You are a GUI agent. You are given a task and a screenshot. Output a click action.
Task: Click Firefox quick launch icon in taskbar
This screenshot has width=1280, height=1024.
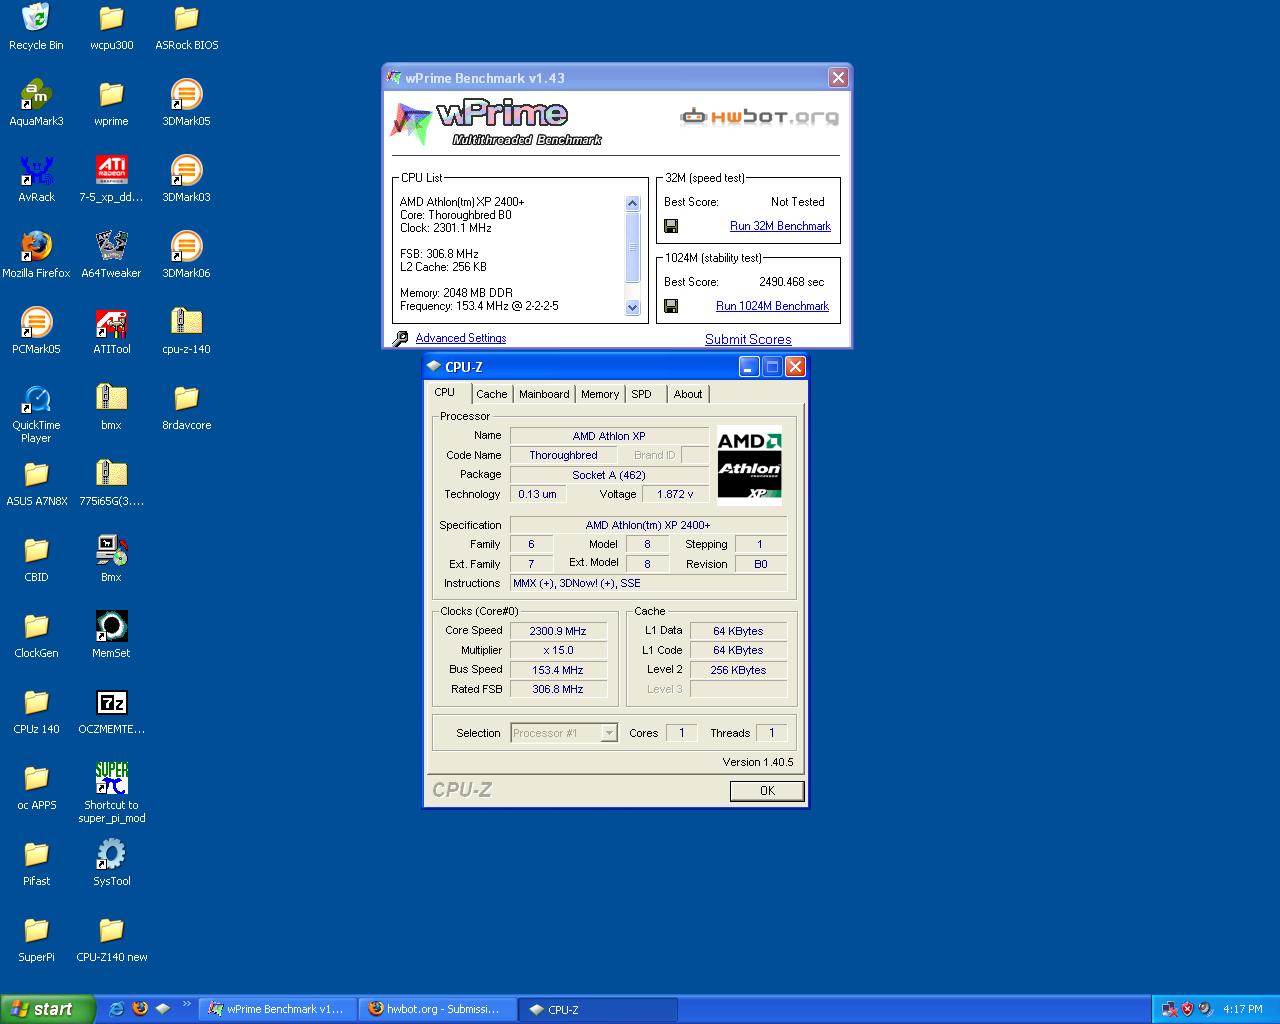139,1009
